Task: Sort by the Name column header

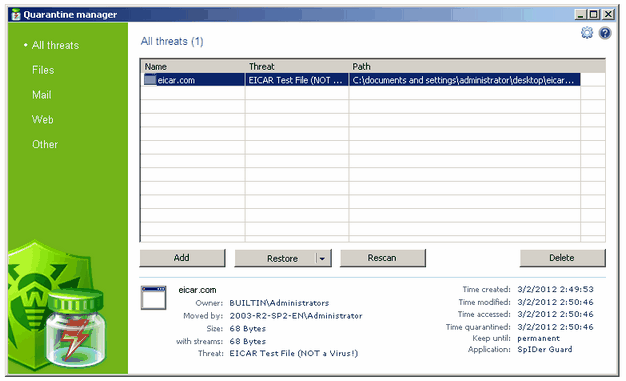Action: tap(193, 66)
